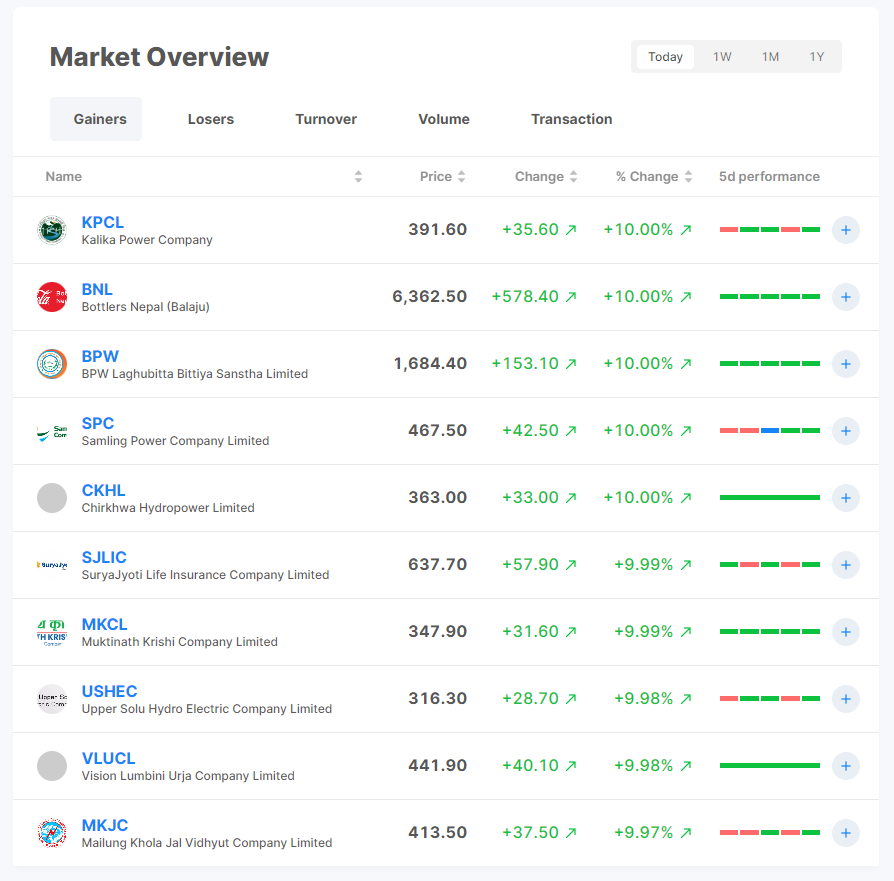Click the 5d performance column header
The image size is (894, 881).
point(769,177)
